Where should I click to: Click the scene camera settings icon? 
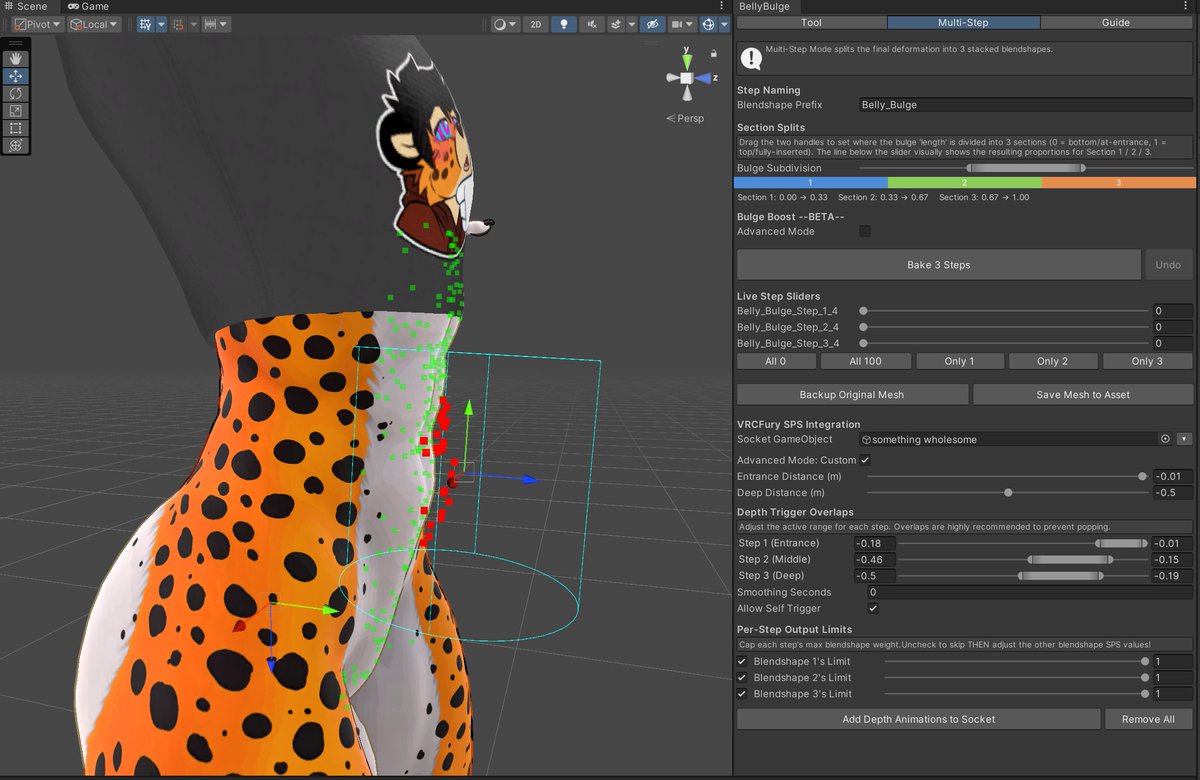(x=679, y=24)
